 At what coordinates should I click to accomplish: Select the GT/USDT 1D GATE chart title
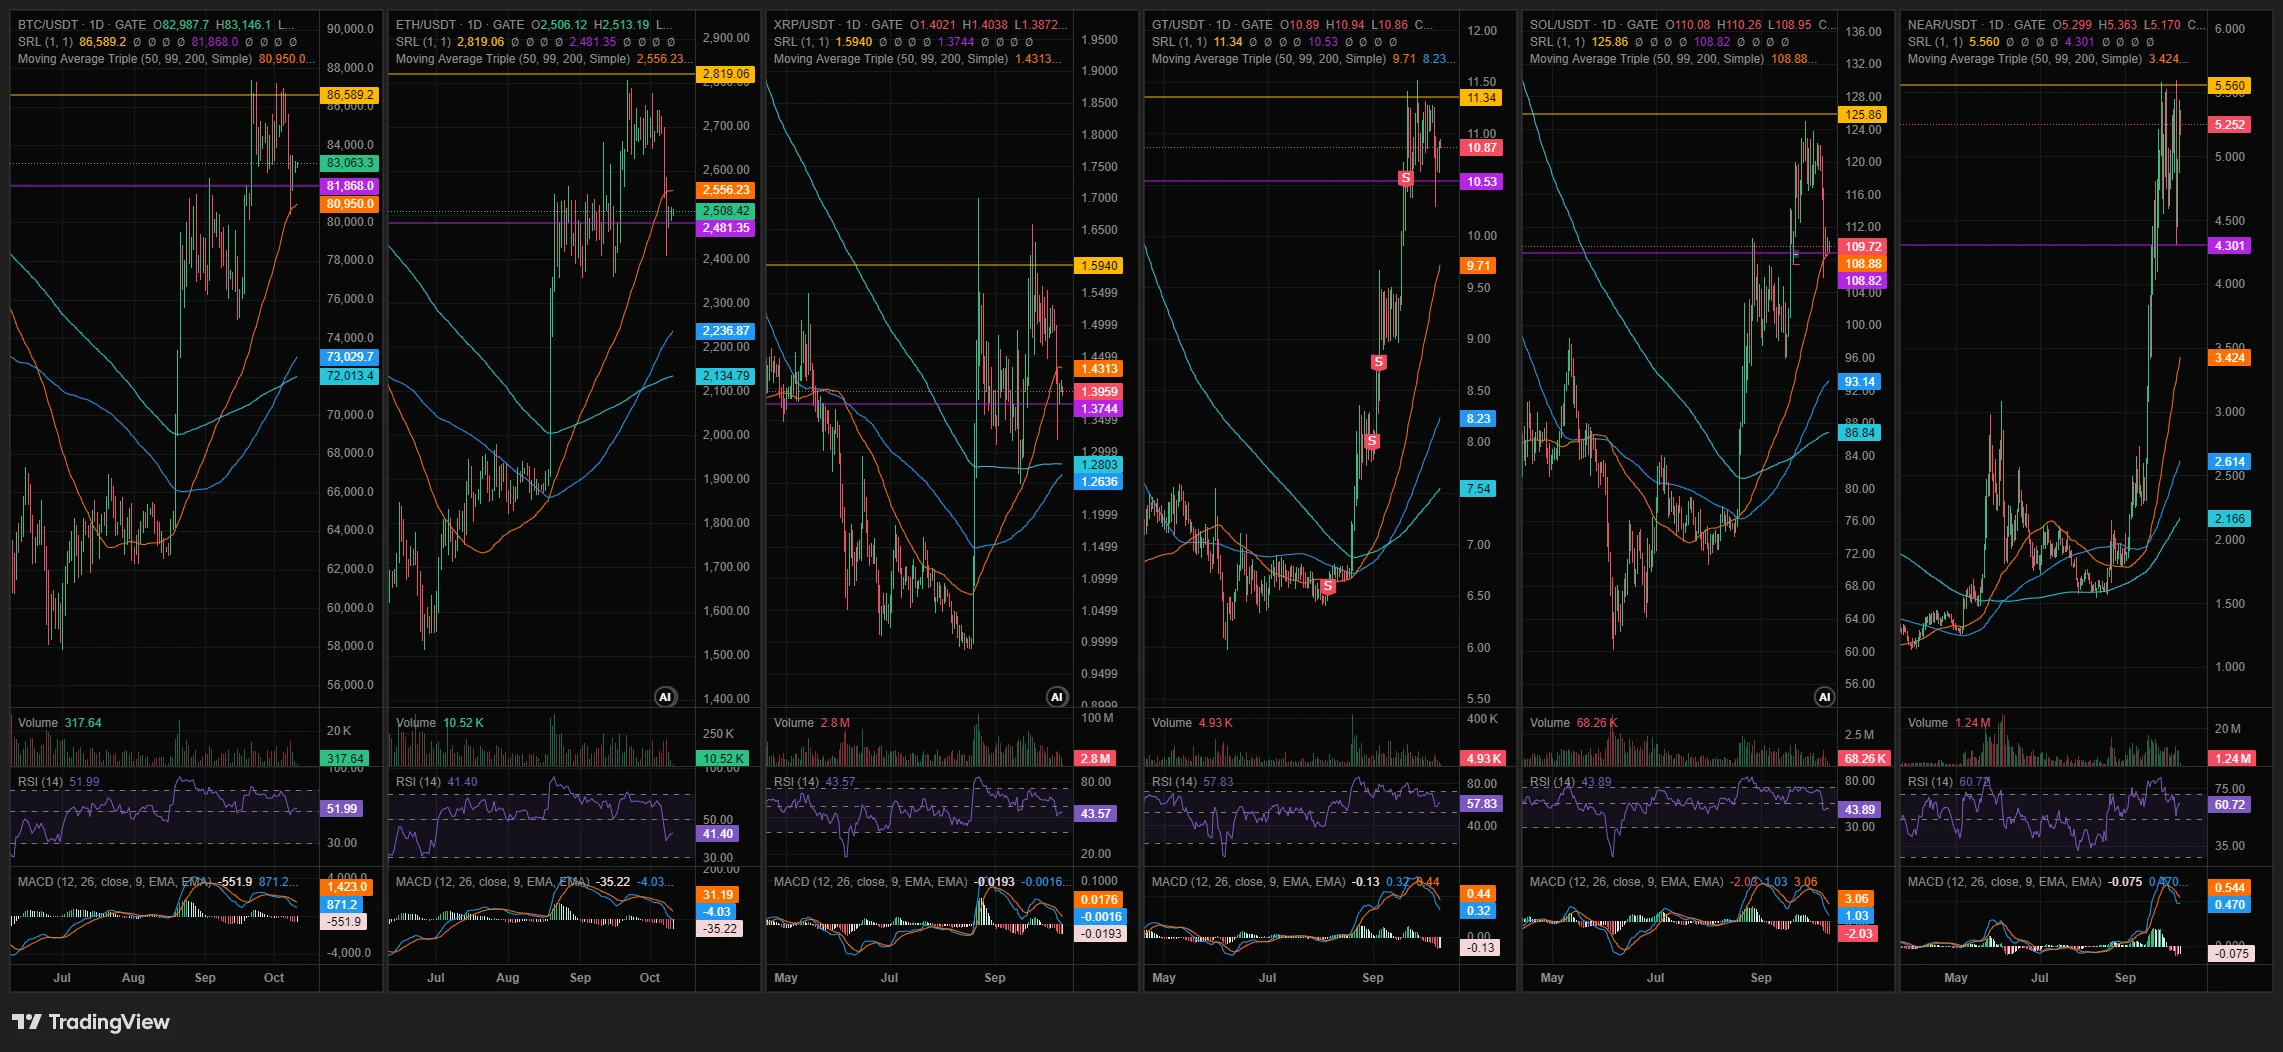pos(1212,24)
